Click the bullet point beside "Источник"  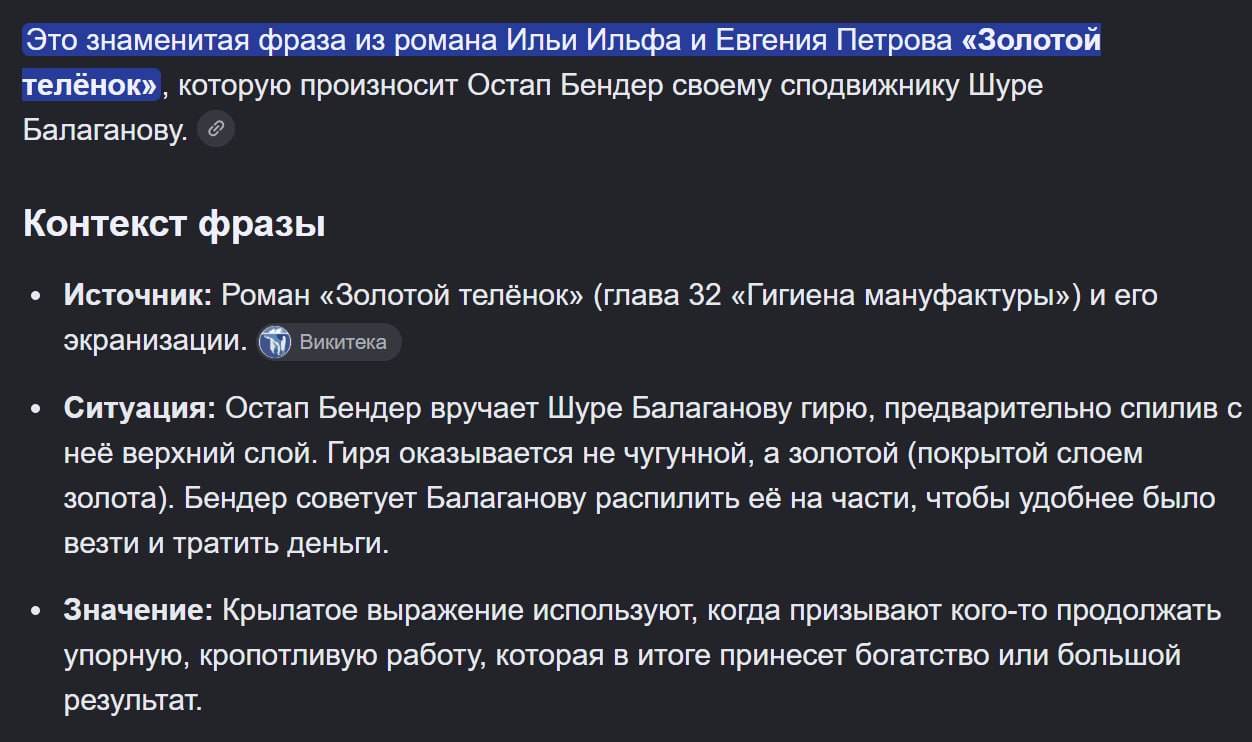click(x=37, y=297)
